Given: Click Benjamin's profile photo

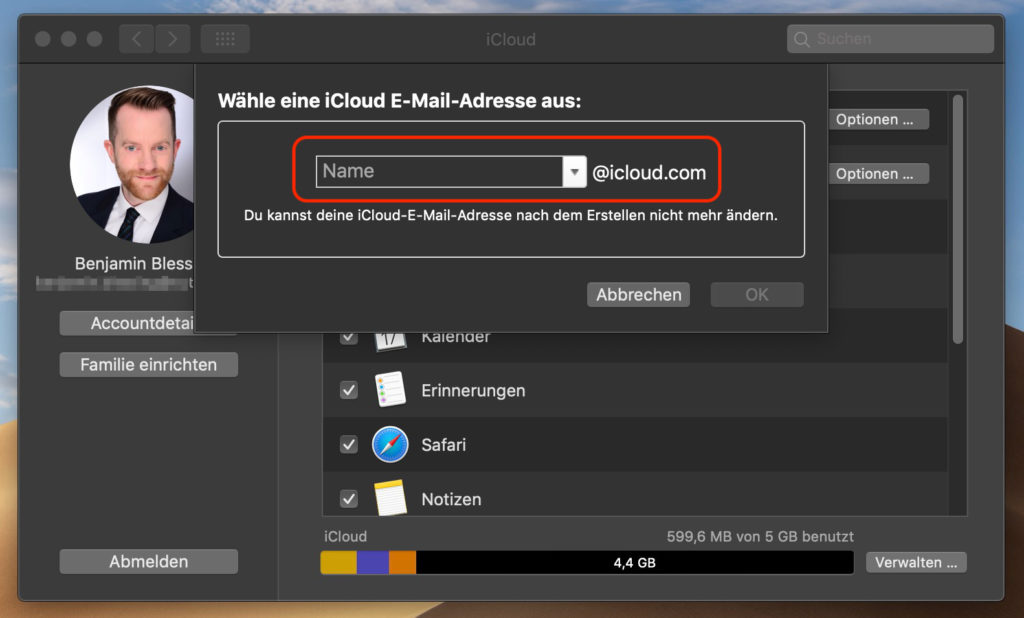Looking at the screenshot, I should pos(132,165).
